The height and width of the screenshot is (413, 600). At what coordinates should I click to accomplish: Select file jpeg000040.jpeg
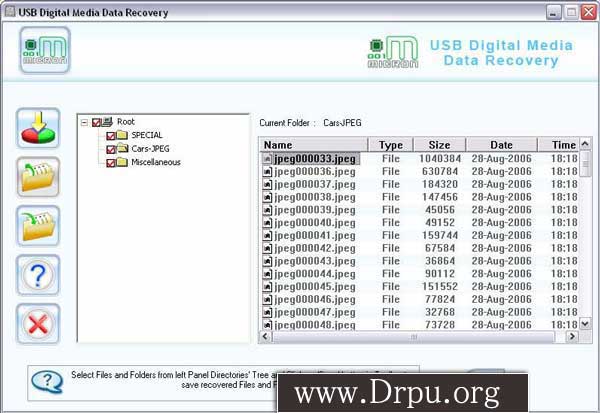315,223
